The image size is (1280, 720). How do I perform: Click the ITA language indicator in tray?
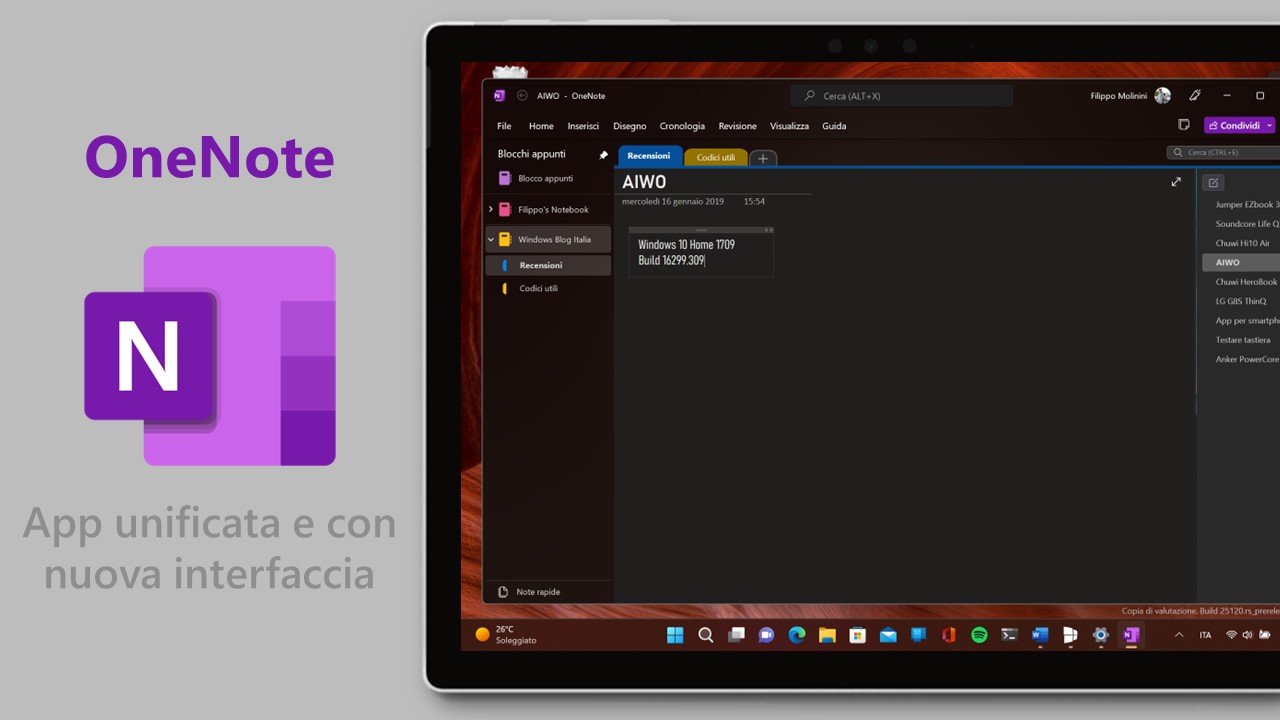click(x=1205, y=635)
